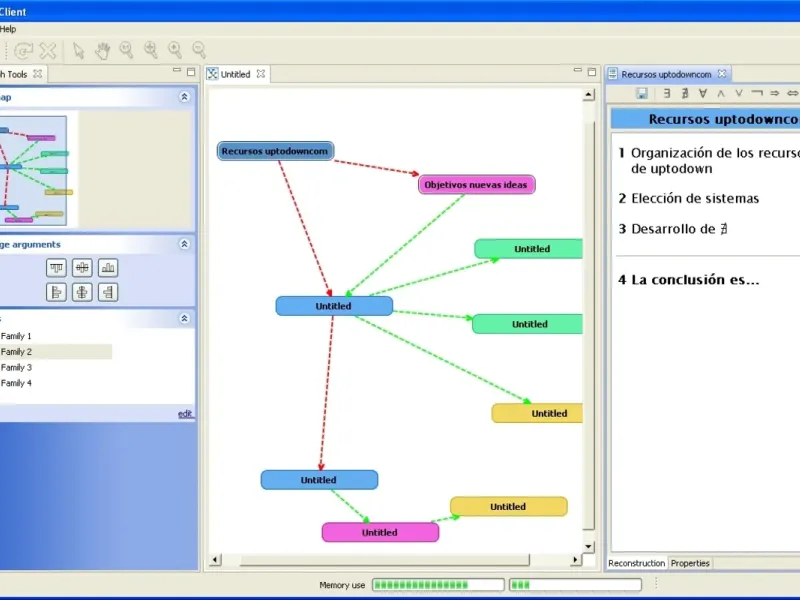Select the Objetivos nuevas ideas node
The image size is (800, 600).
477,185
